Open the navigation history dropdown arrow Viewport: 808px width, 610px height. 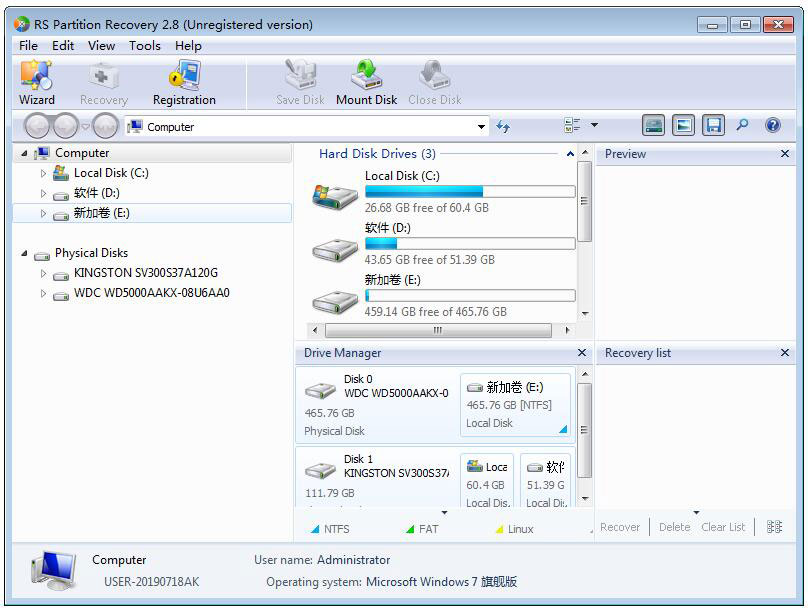coord(86,126)
